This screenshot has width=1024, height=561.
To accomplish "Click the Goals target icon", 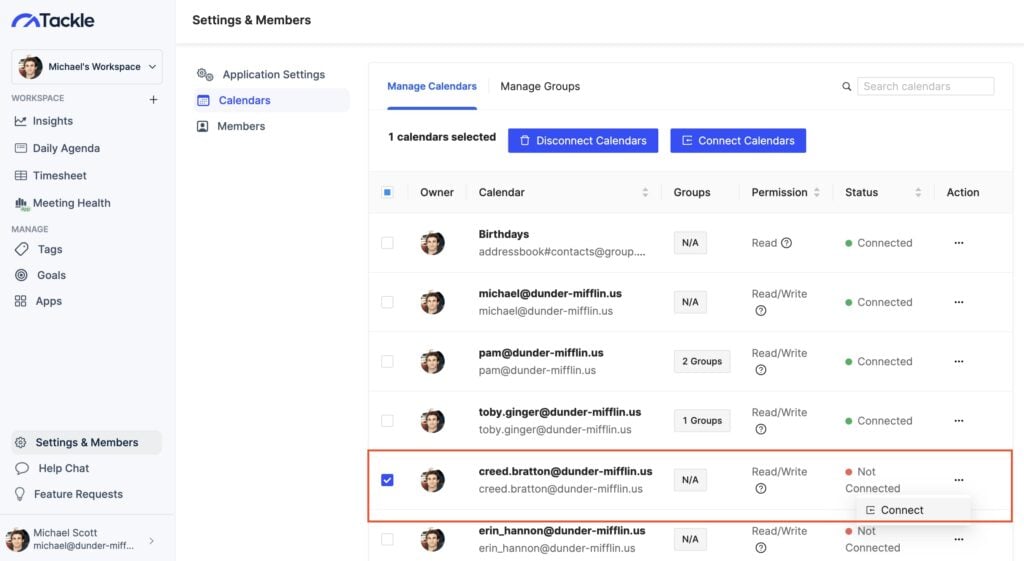I will 22,275.
